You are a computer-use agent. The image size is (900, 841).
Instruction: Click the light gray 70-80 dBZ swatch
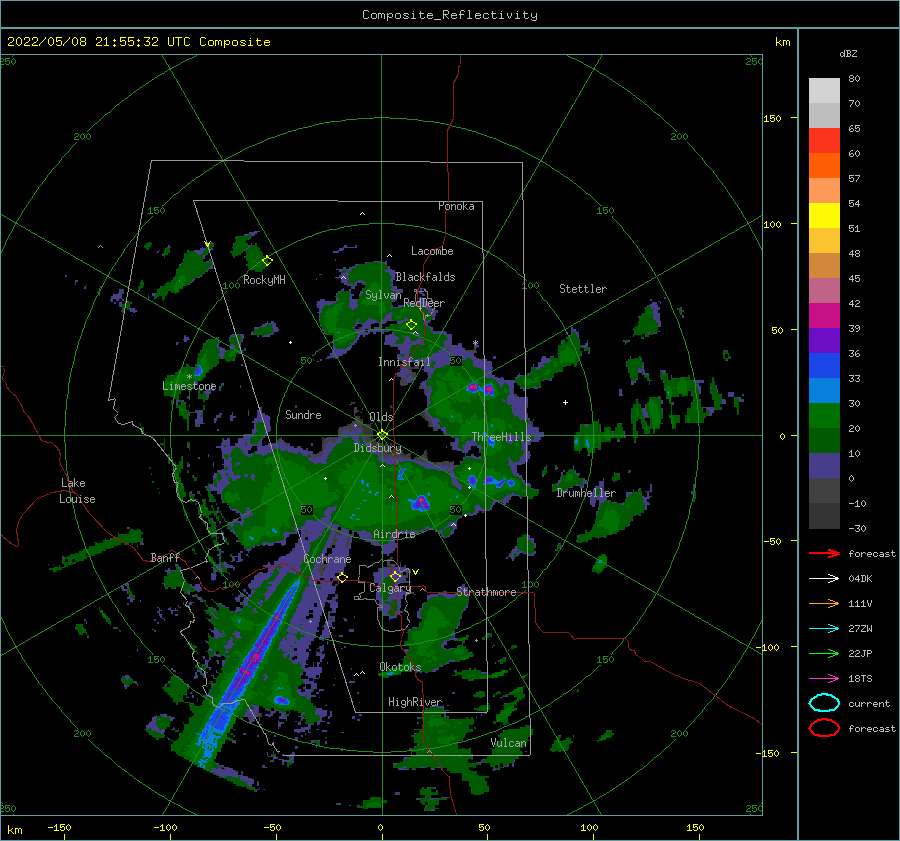click(x=824, y=91)
